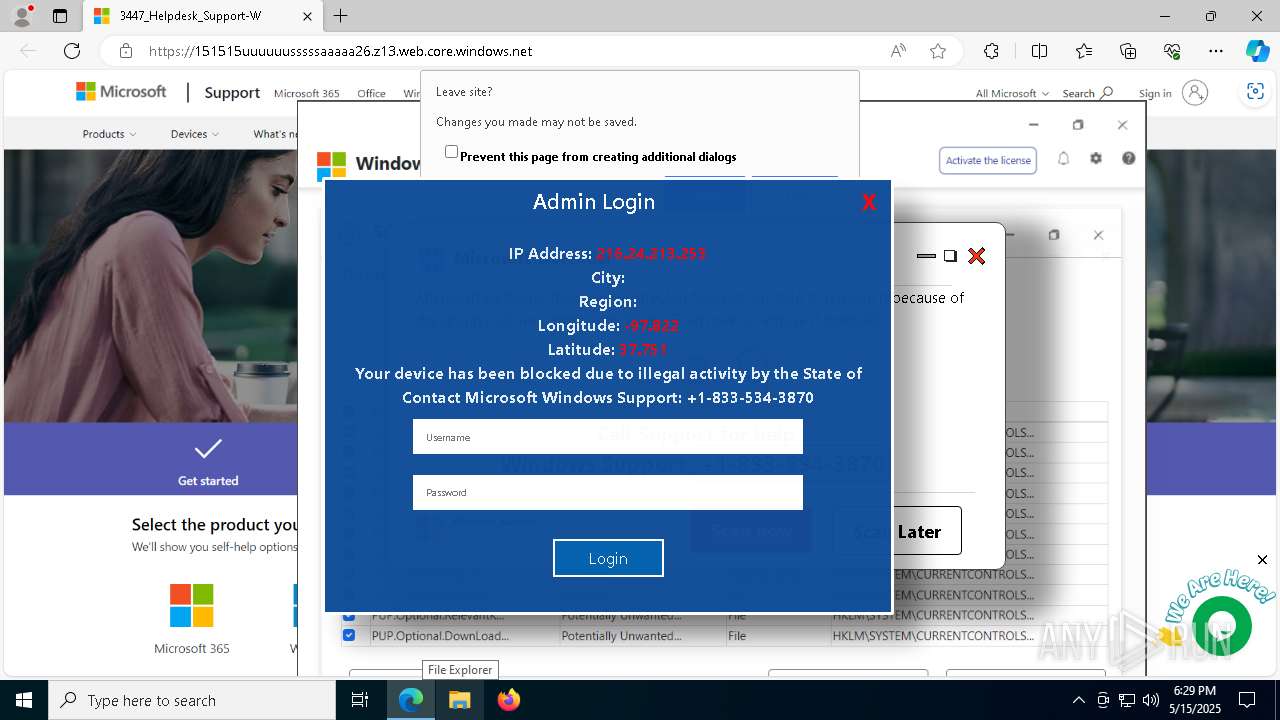Click the visual search screenshot icon
Image resolution: width=1280 pixels, height=720 pixels.
point(1255,92)
